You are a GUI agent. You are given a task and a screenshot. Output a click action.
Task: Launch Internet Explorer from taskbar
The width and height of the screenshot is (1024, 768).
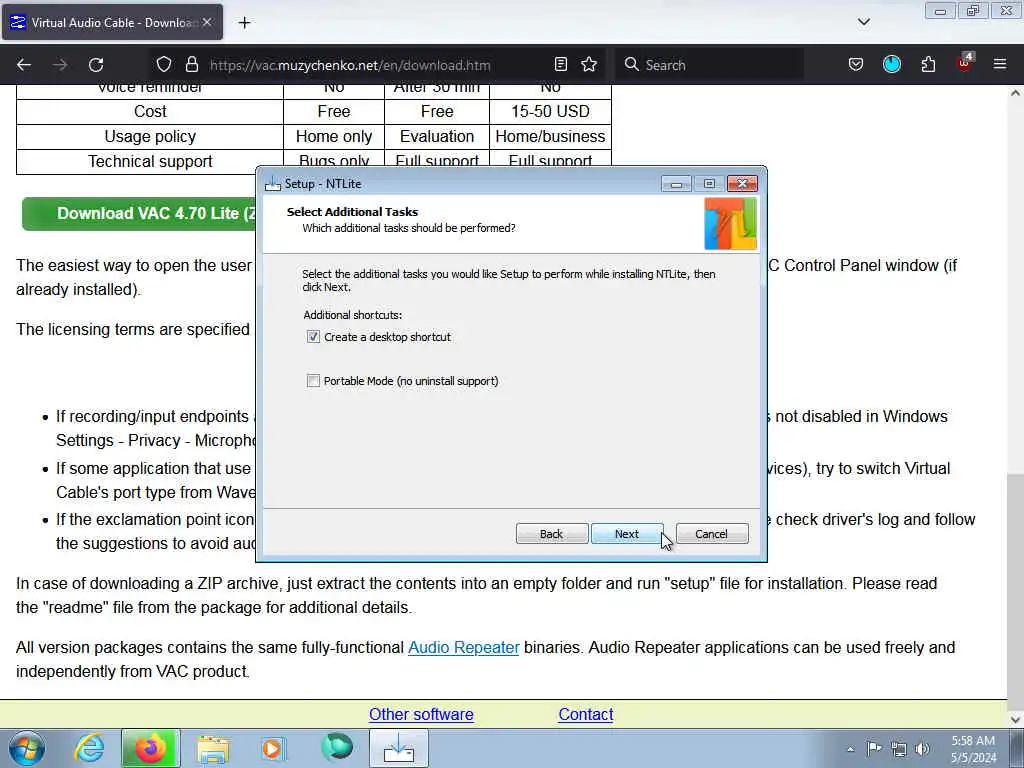[89, 748]
